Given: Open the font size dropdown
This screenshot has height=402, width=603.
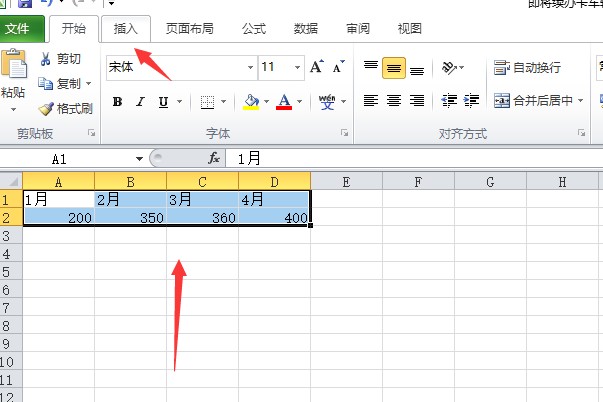Looking at the screenshot, I should tap(298, 67).
